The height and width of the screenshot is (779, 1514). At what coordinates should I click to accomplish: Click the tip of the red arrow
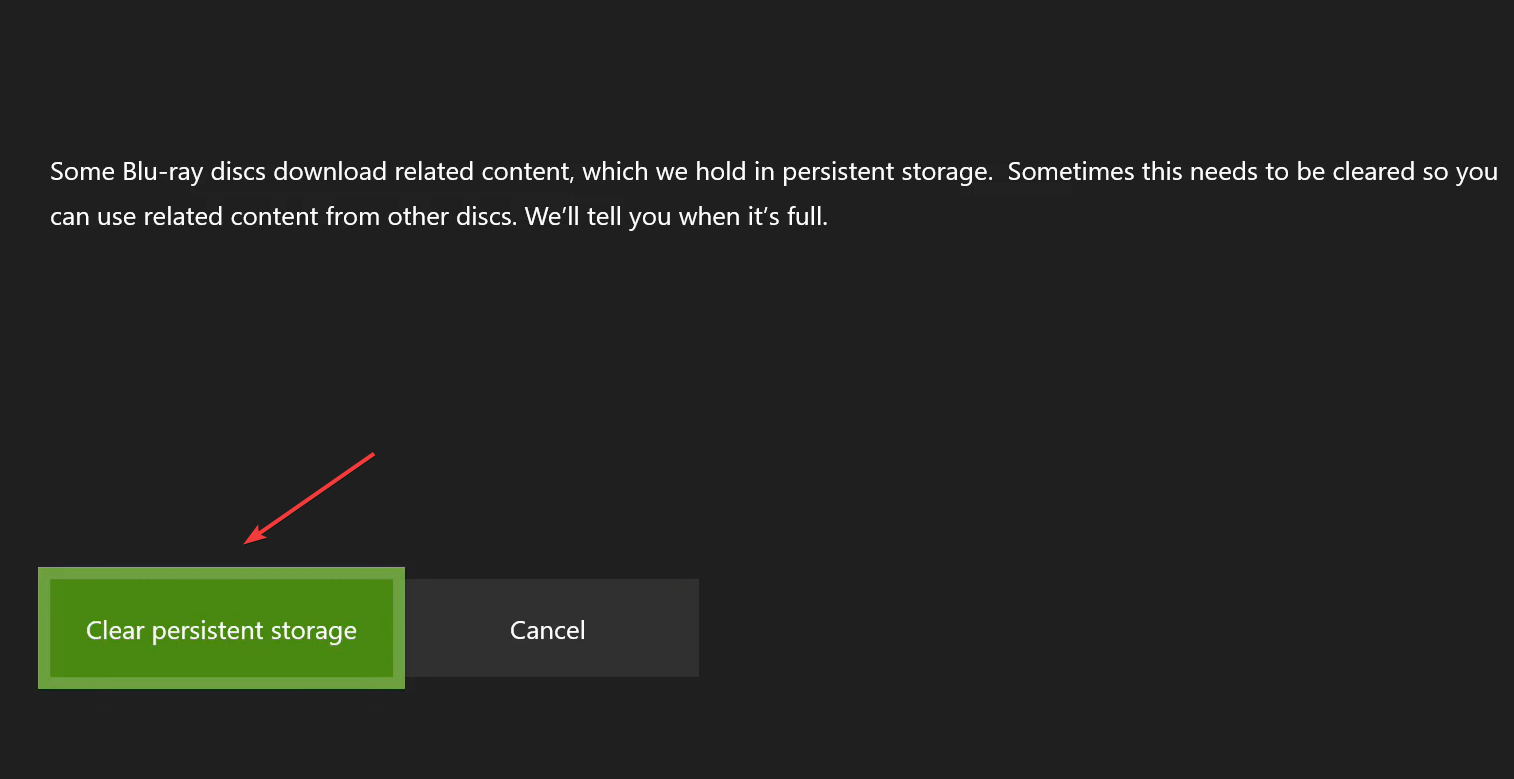[248, 543]
